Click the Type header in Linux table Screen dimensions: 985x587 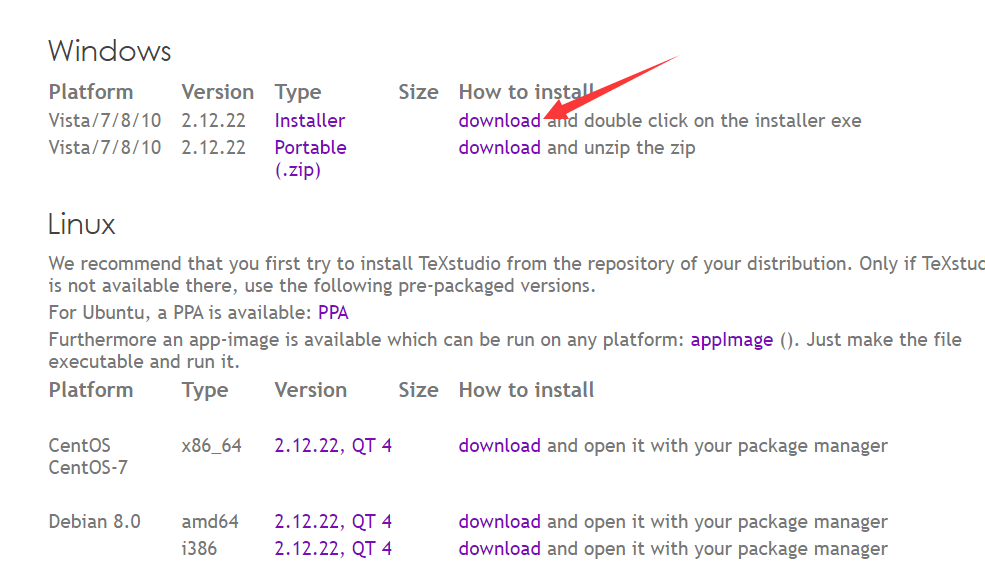[x=205, y=390]
